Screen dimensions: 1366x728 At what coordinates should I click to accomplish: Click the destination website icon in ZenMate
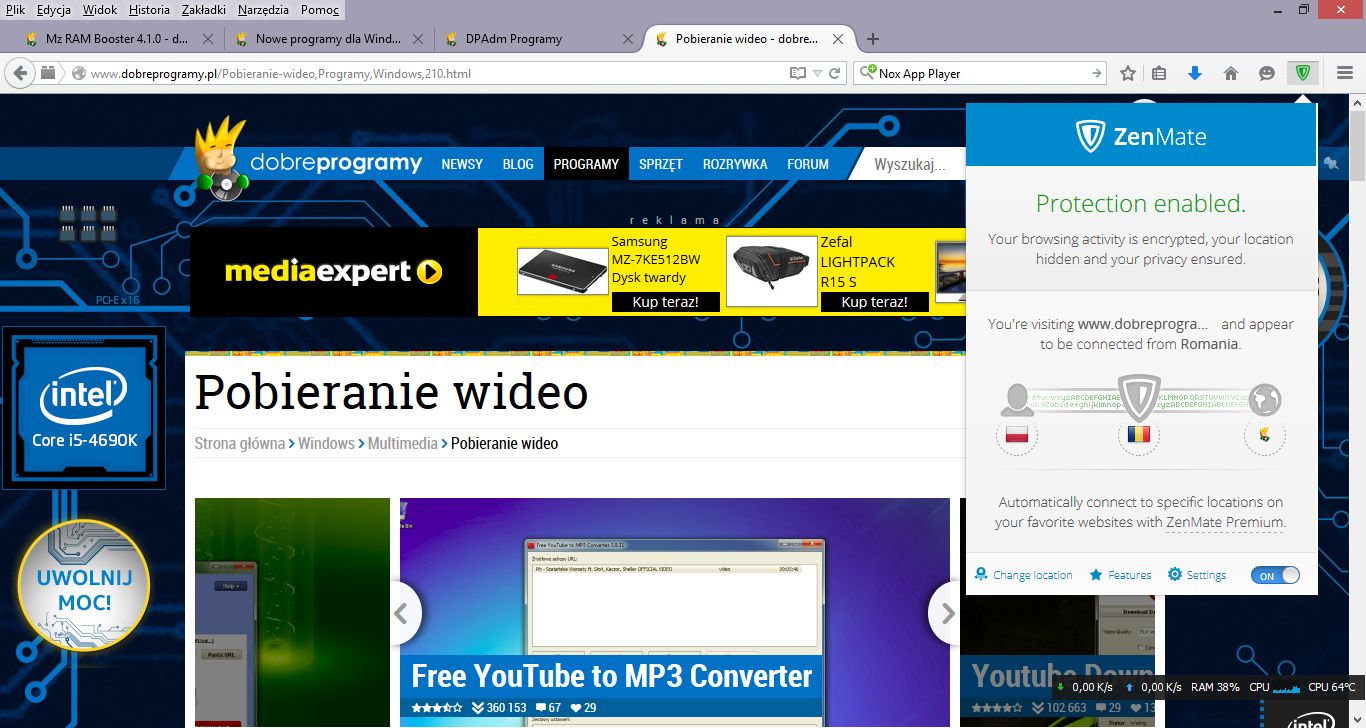point(1265,435)
